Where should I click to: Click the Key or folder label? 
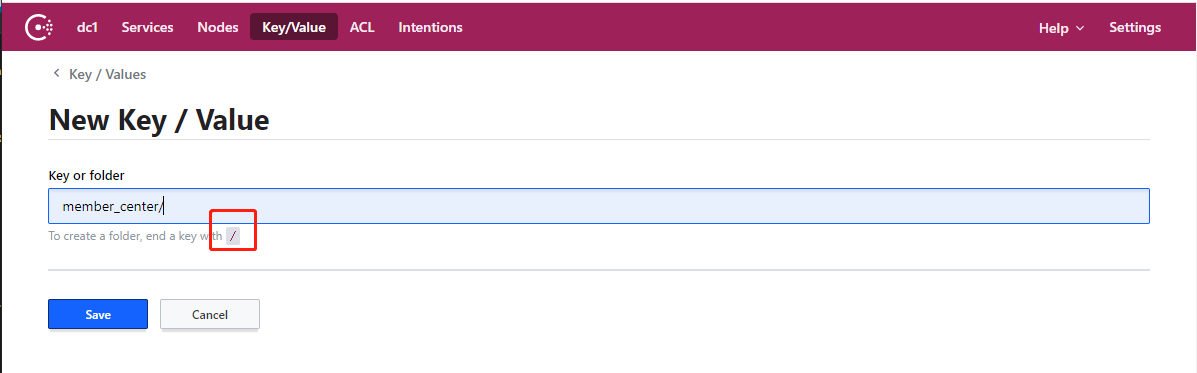tap(86, 175)
